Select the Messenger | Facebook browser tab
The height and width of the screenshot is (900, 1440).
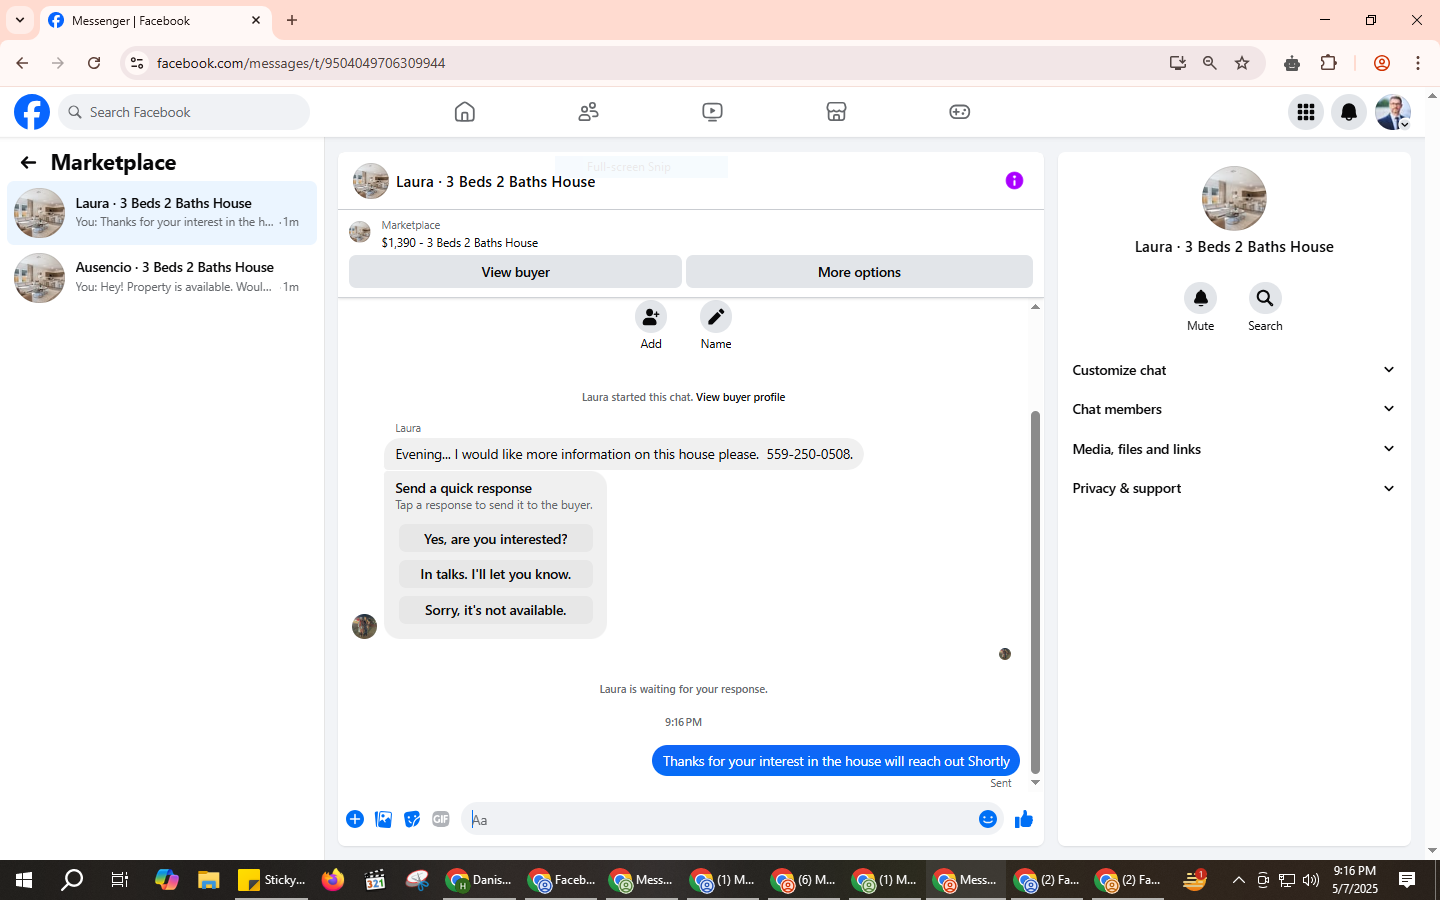(155, 20)
